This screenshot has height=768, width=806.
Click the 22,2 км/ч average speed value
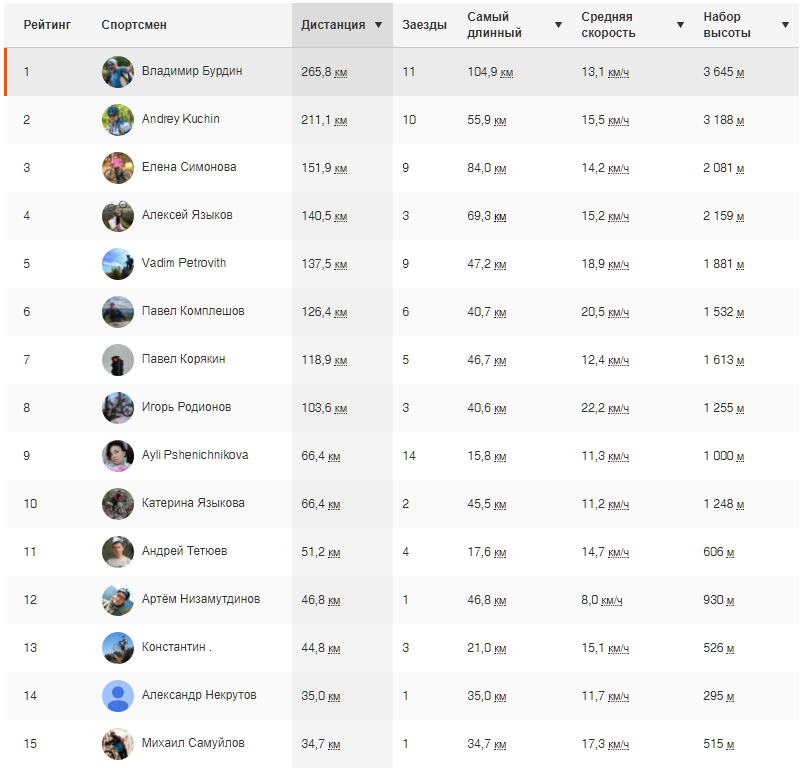pos(605,408)
